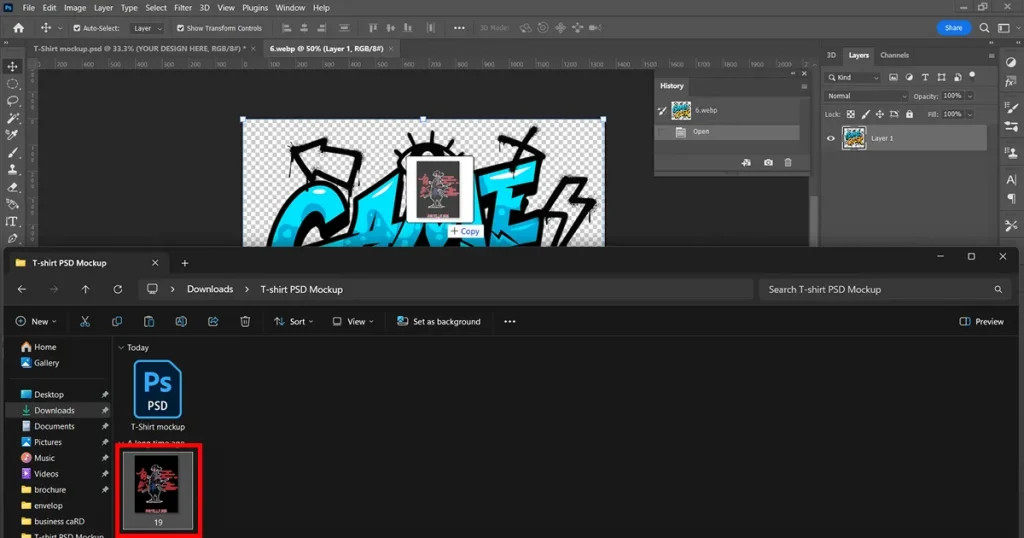Viewport: 1024px width, 538px height.
Task: Open the options bar three-dots overflow
Action: 459,28
